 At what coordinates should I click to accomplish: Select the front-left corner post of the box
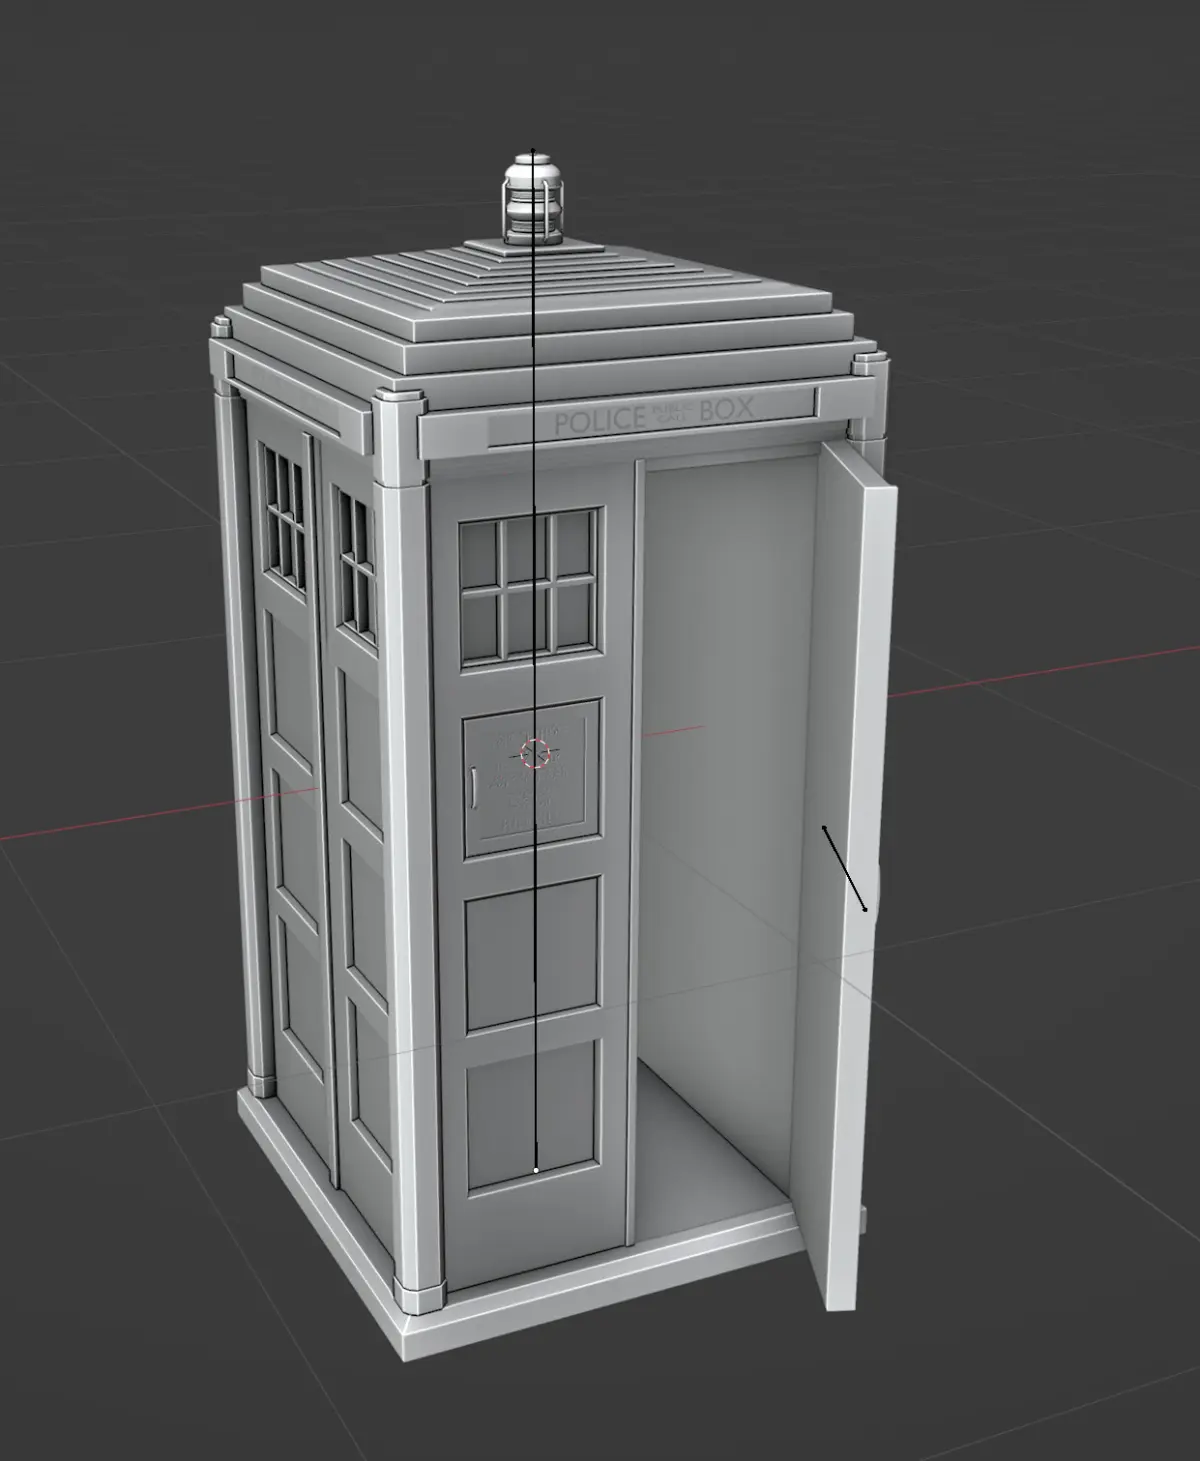(411, 850)
